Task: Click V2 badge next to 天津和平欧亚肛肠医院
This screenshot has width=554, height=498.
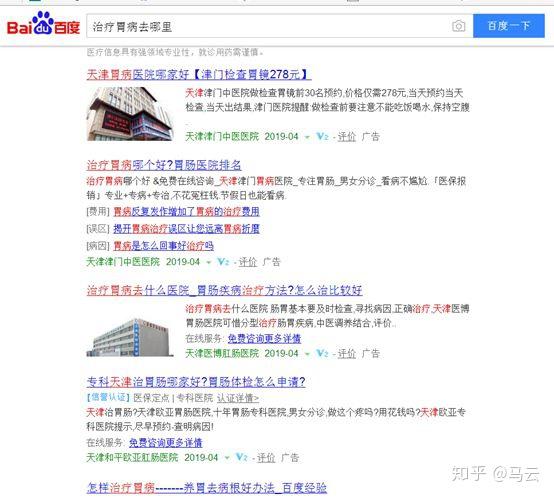Action: (242, 457)
